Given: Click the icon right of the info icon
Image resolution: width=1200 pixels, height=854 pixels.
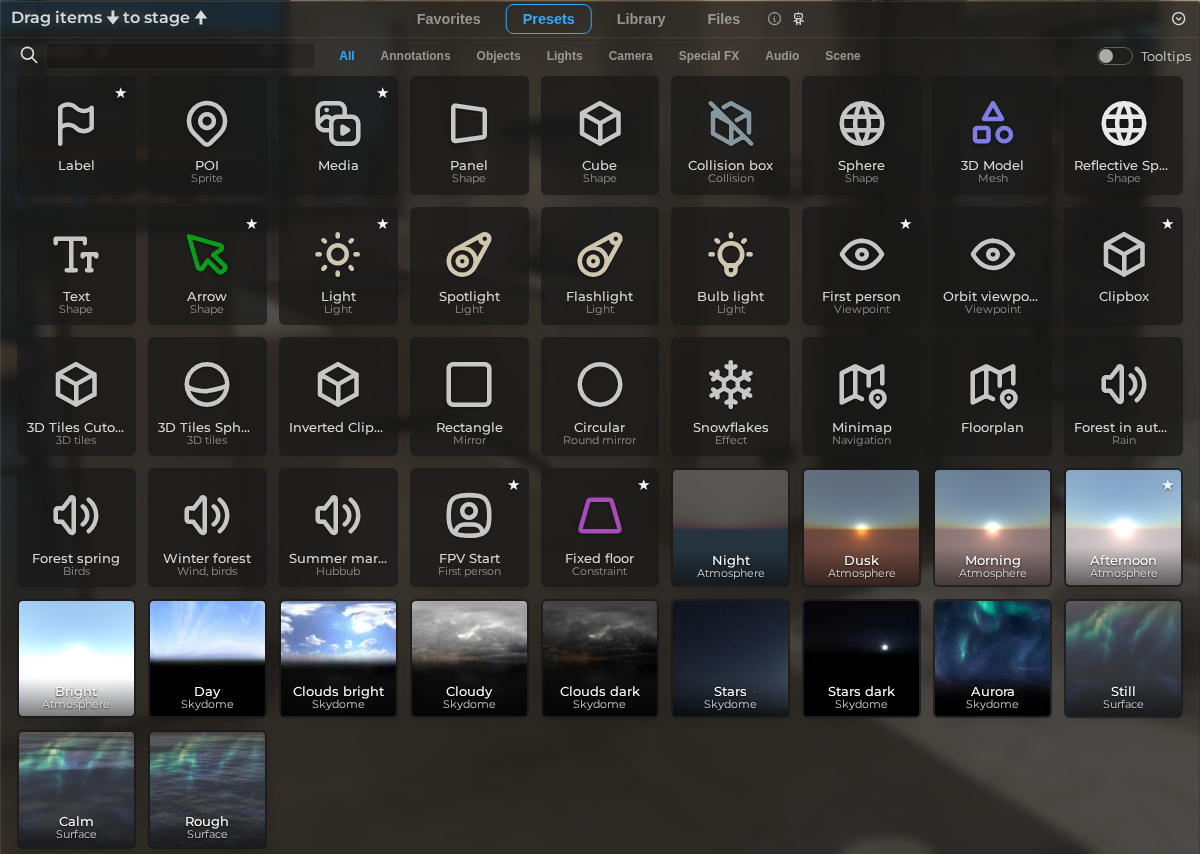Looking at the screenshot, I should tap(799, 19).
